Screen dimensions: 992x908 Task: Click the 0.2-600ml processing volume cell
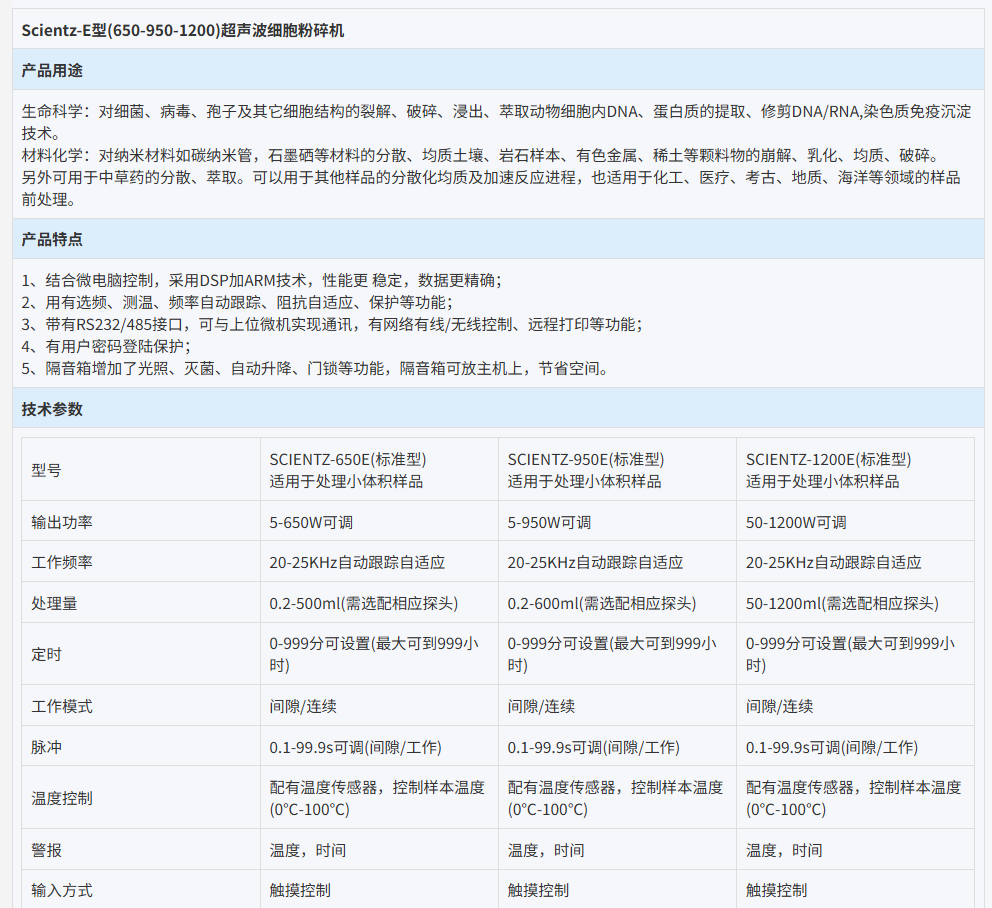[x=602, y=604]
